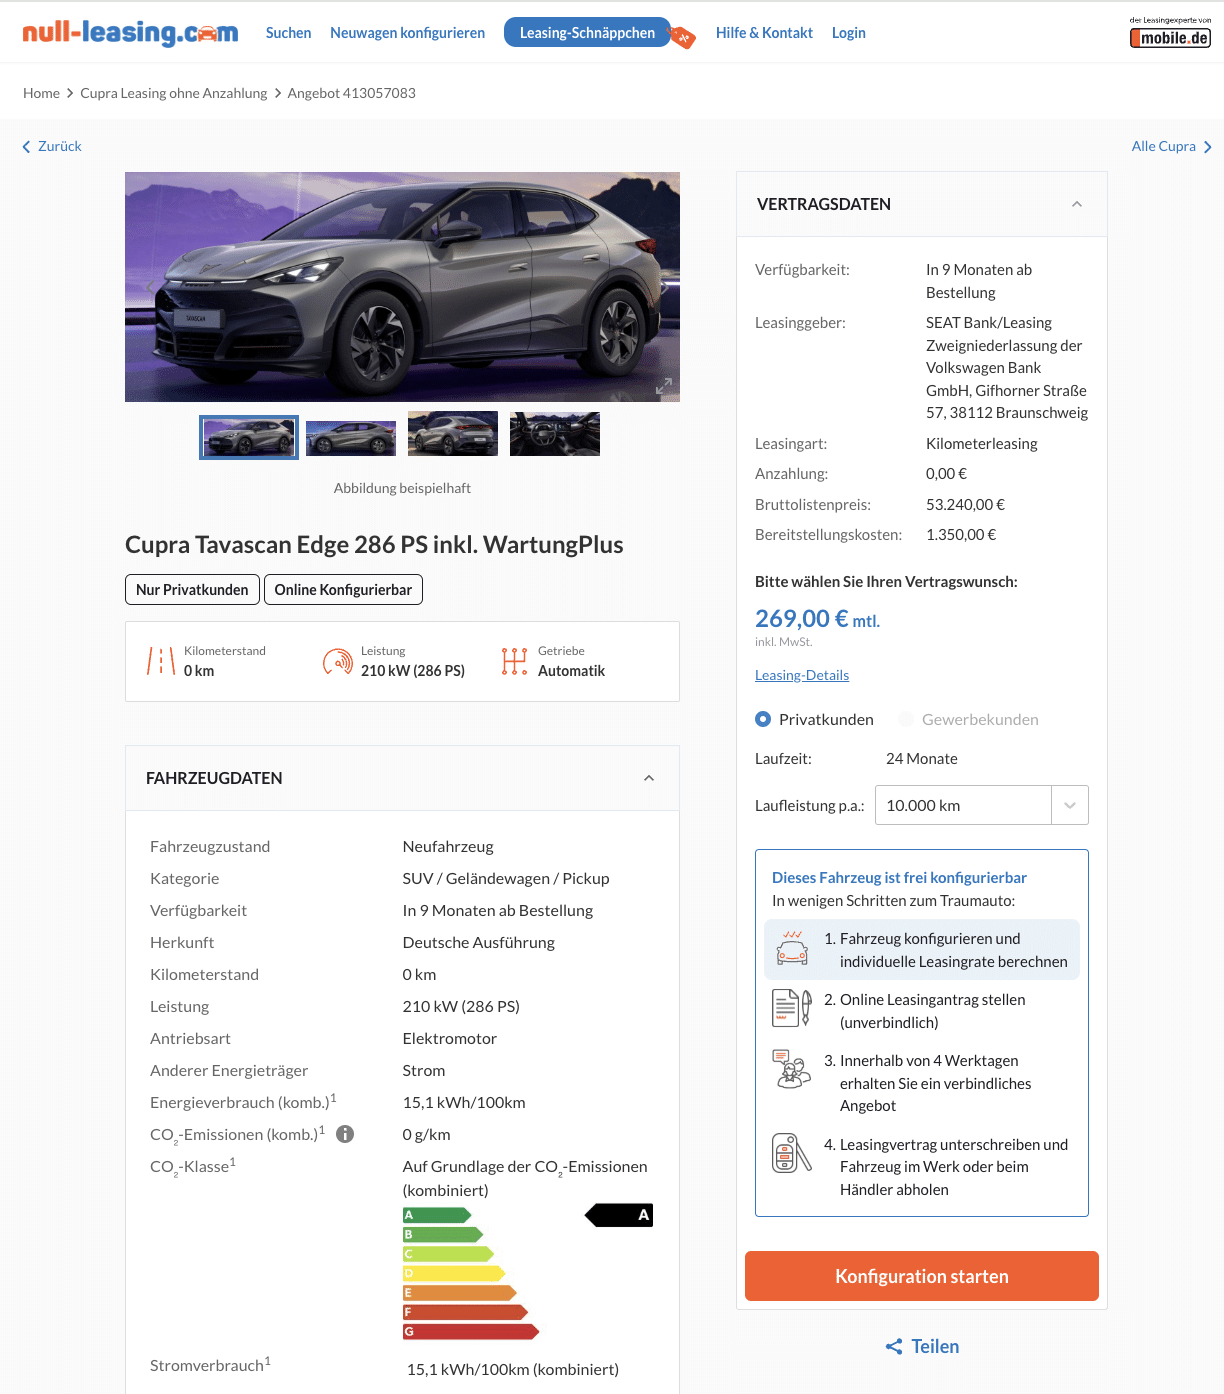Open the null-leasing.com home logo
The image size is (1224, 1394).
click(130, 32)
